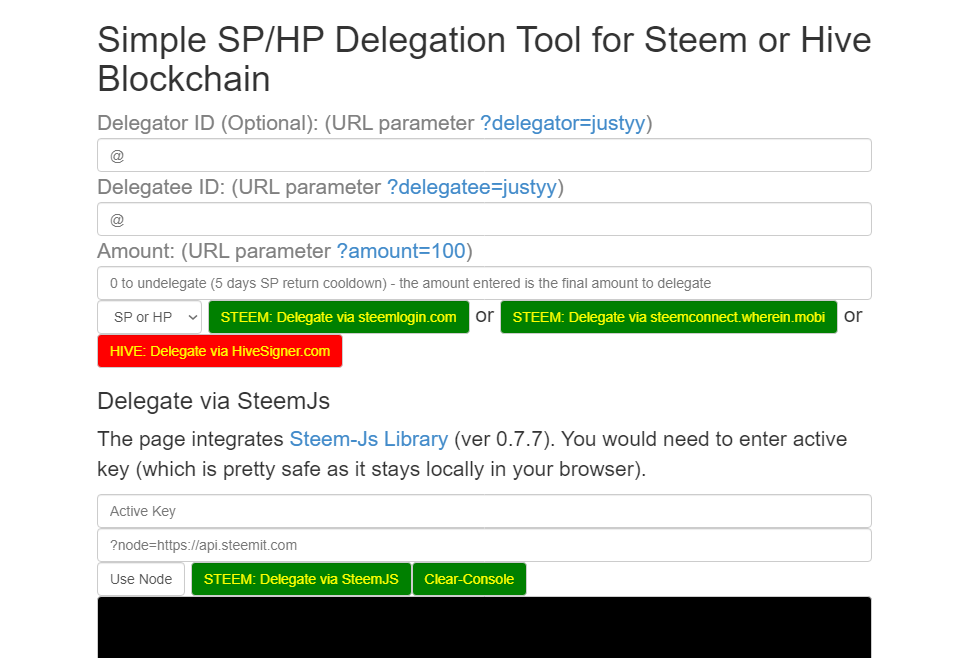Click STEEM: Delegate via steemconnect.wherein.mobi button
The width and height of the screenshot is (969, 658).
click(669, 317)
